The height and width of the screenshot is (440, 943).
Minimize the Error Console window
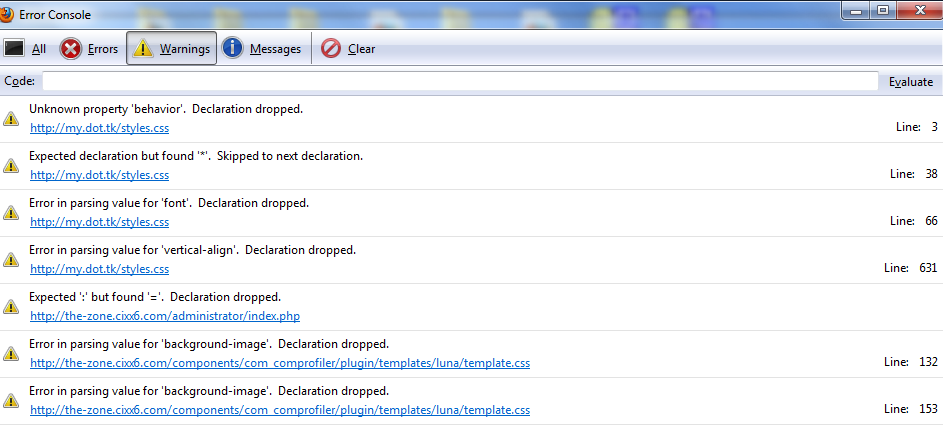pos(856,11)
